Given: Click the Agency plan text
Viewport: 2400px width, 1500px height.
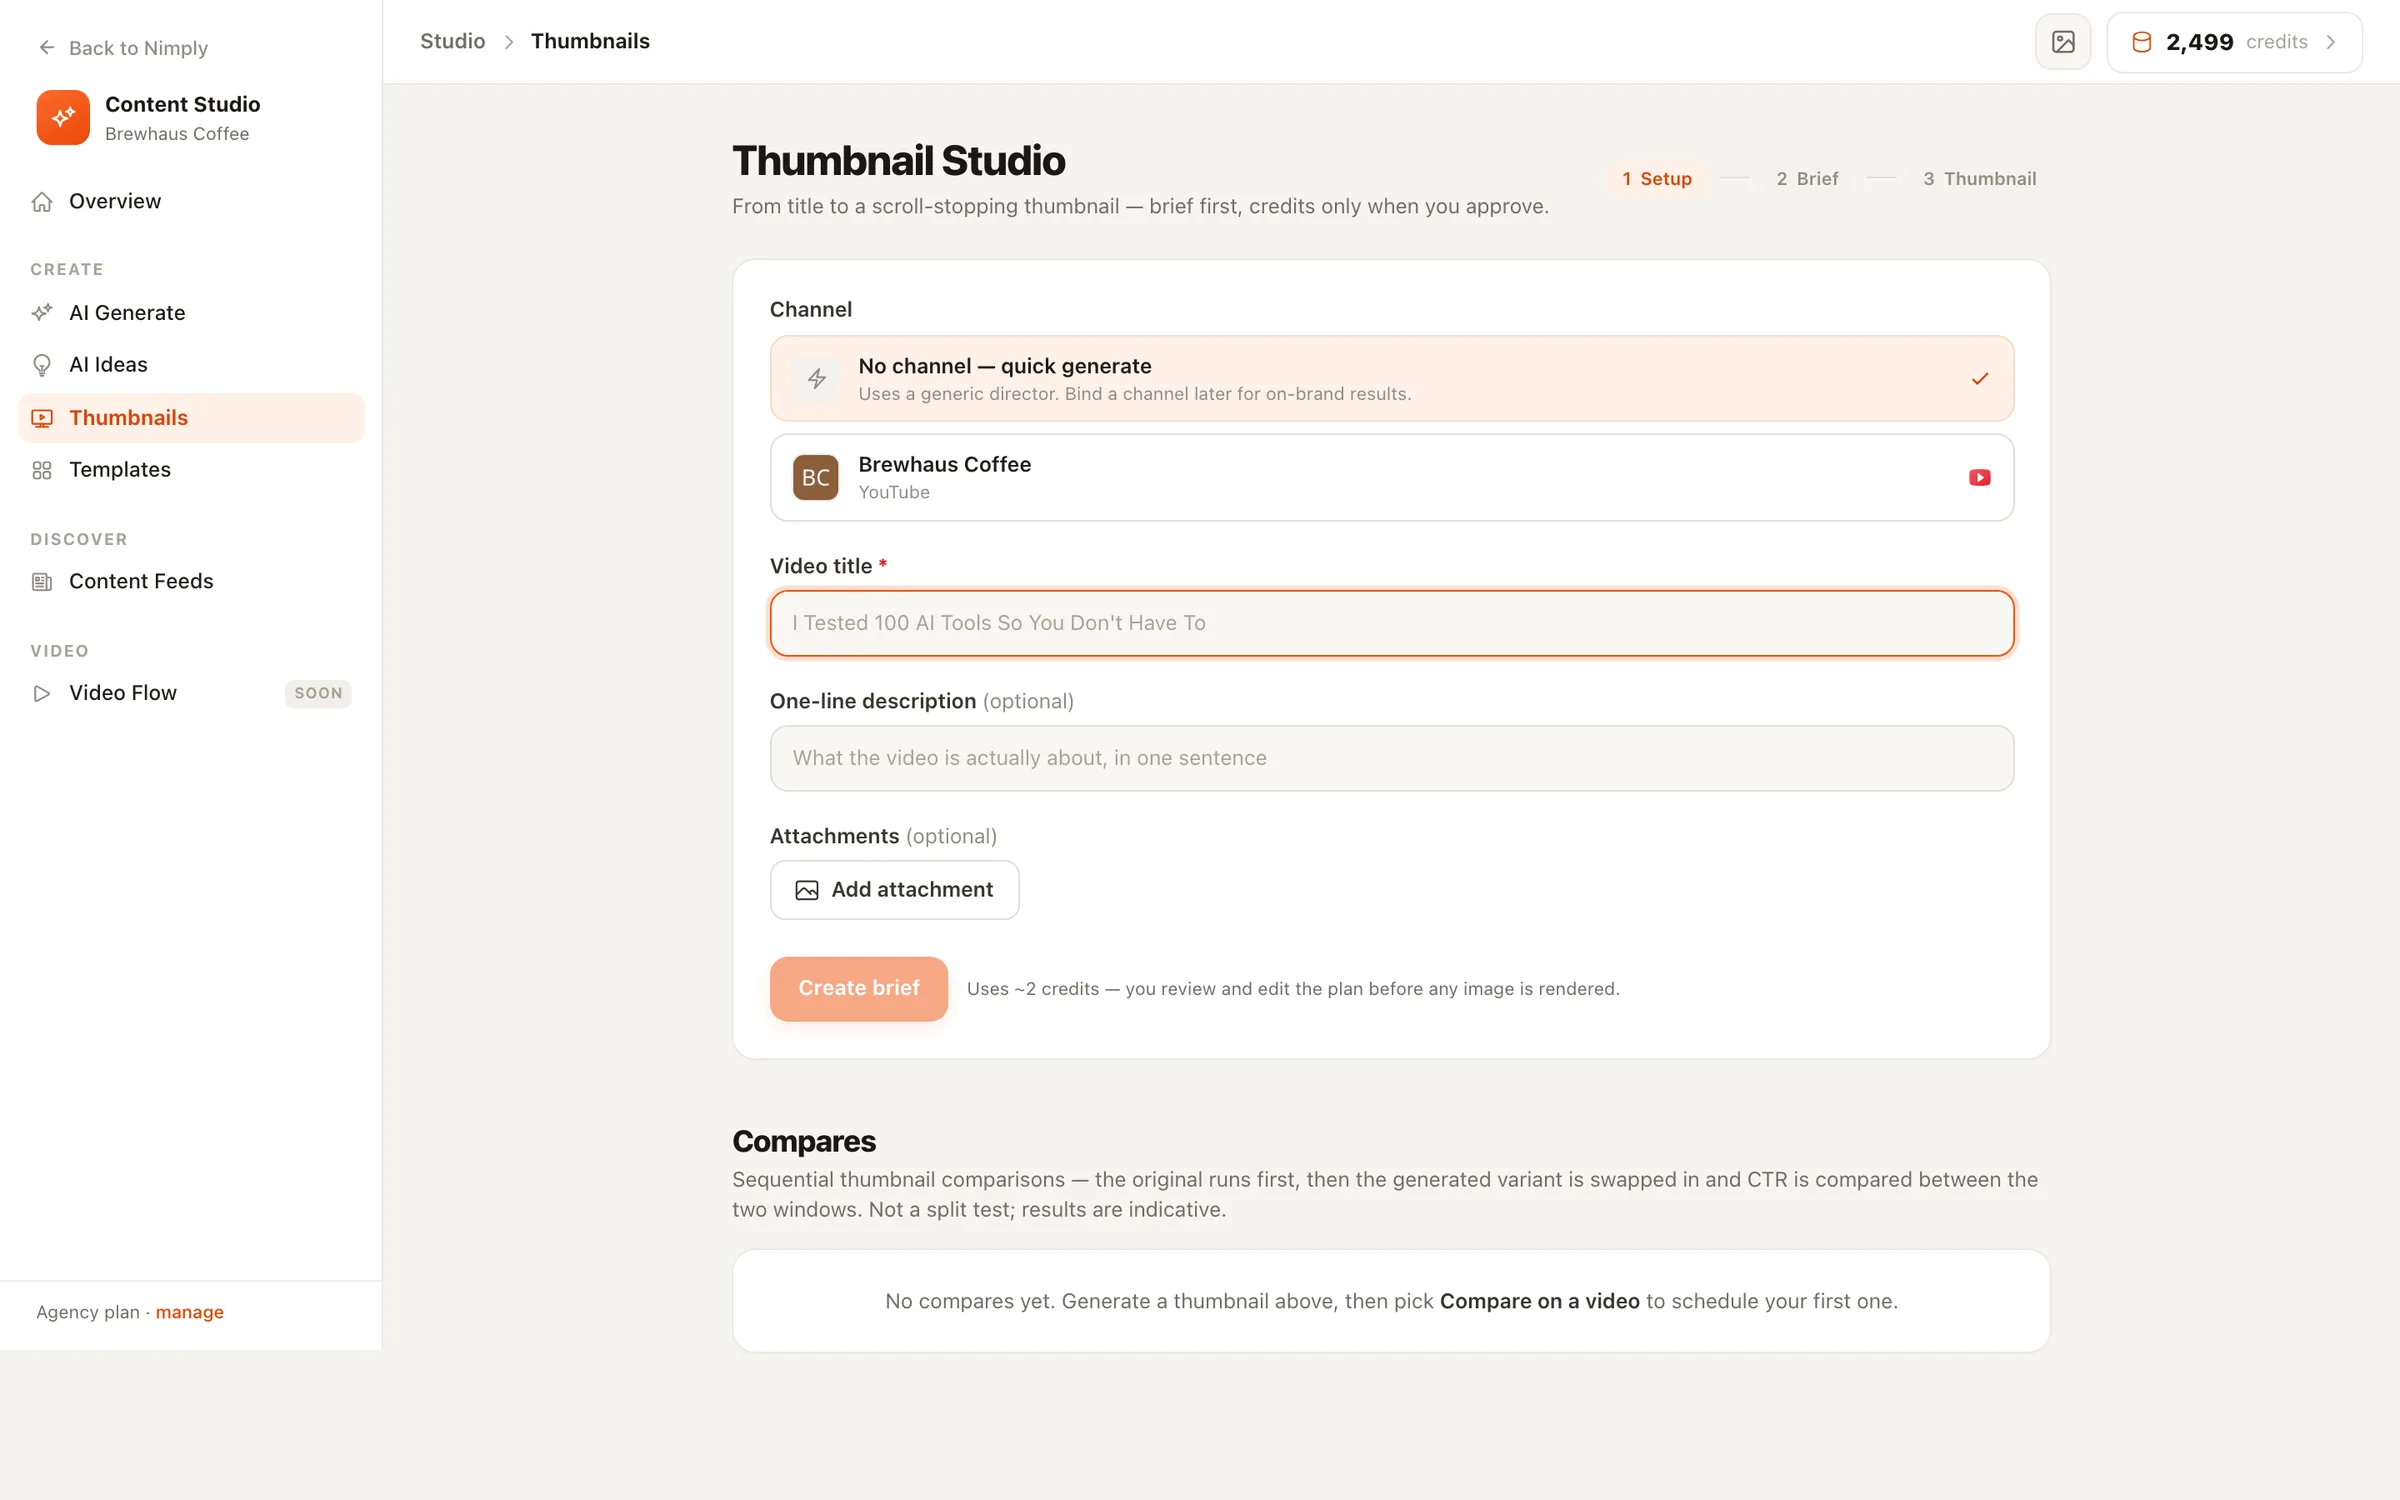Looking at the screenshot, I should pos(88,1312).
